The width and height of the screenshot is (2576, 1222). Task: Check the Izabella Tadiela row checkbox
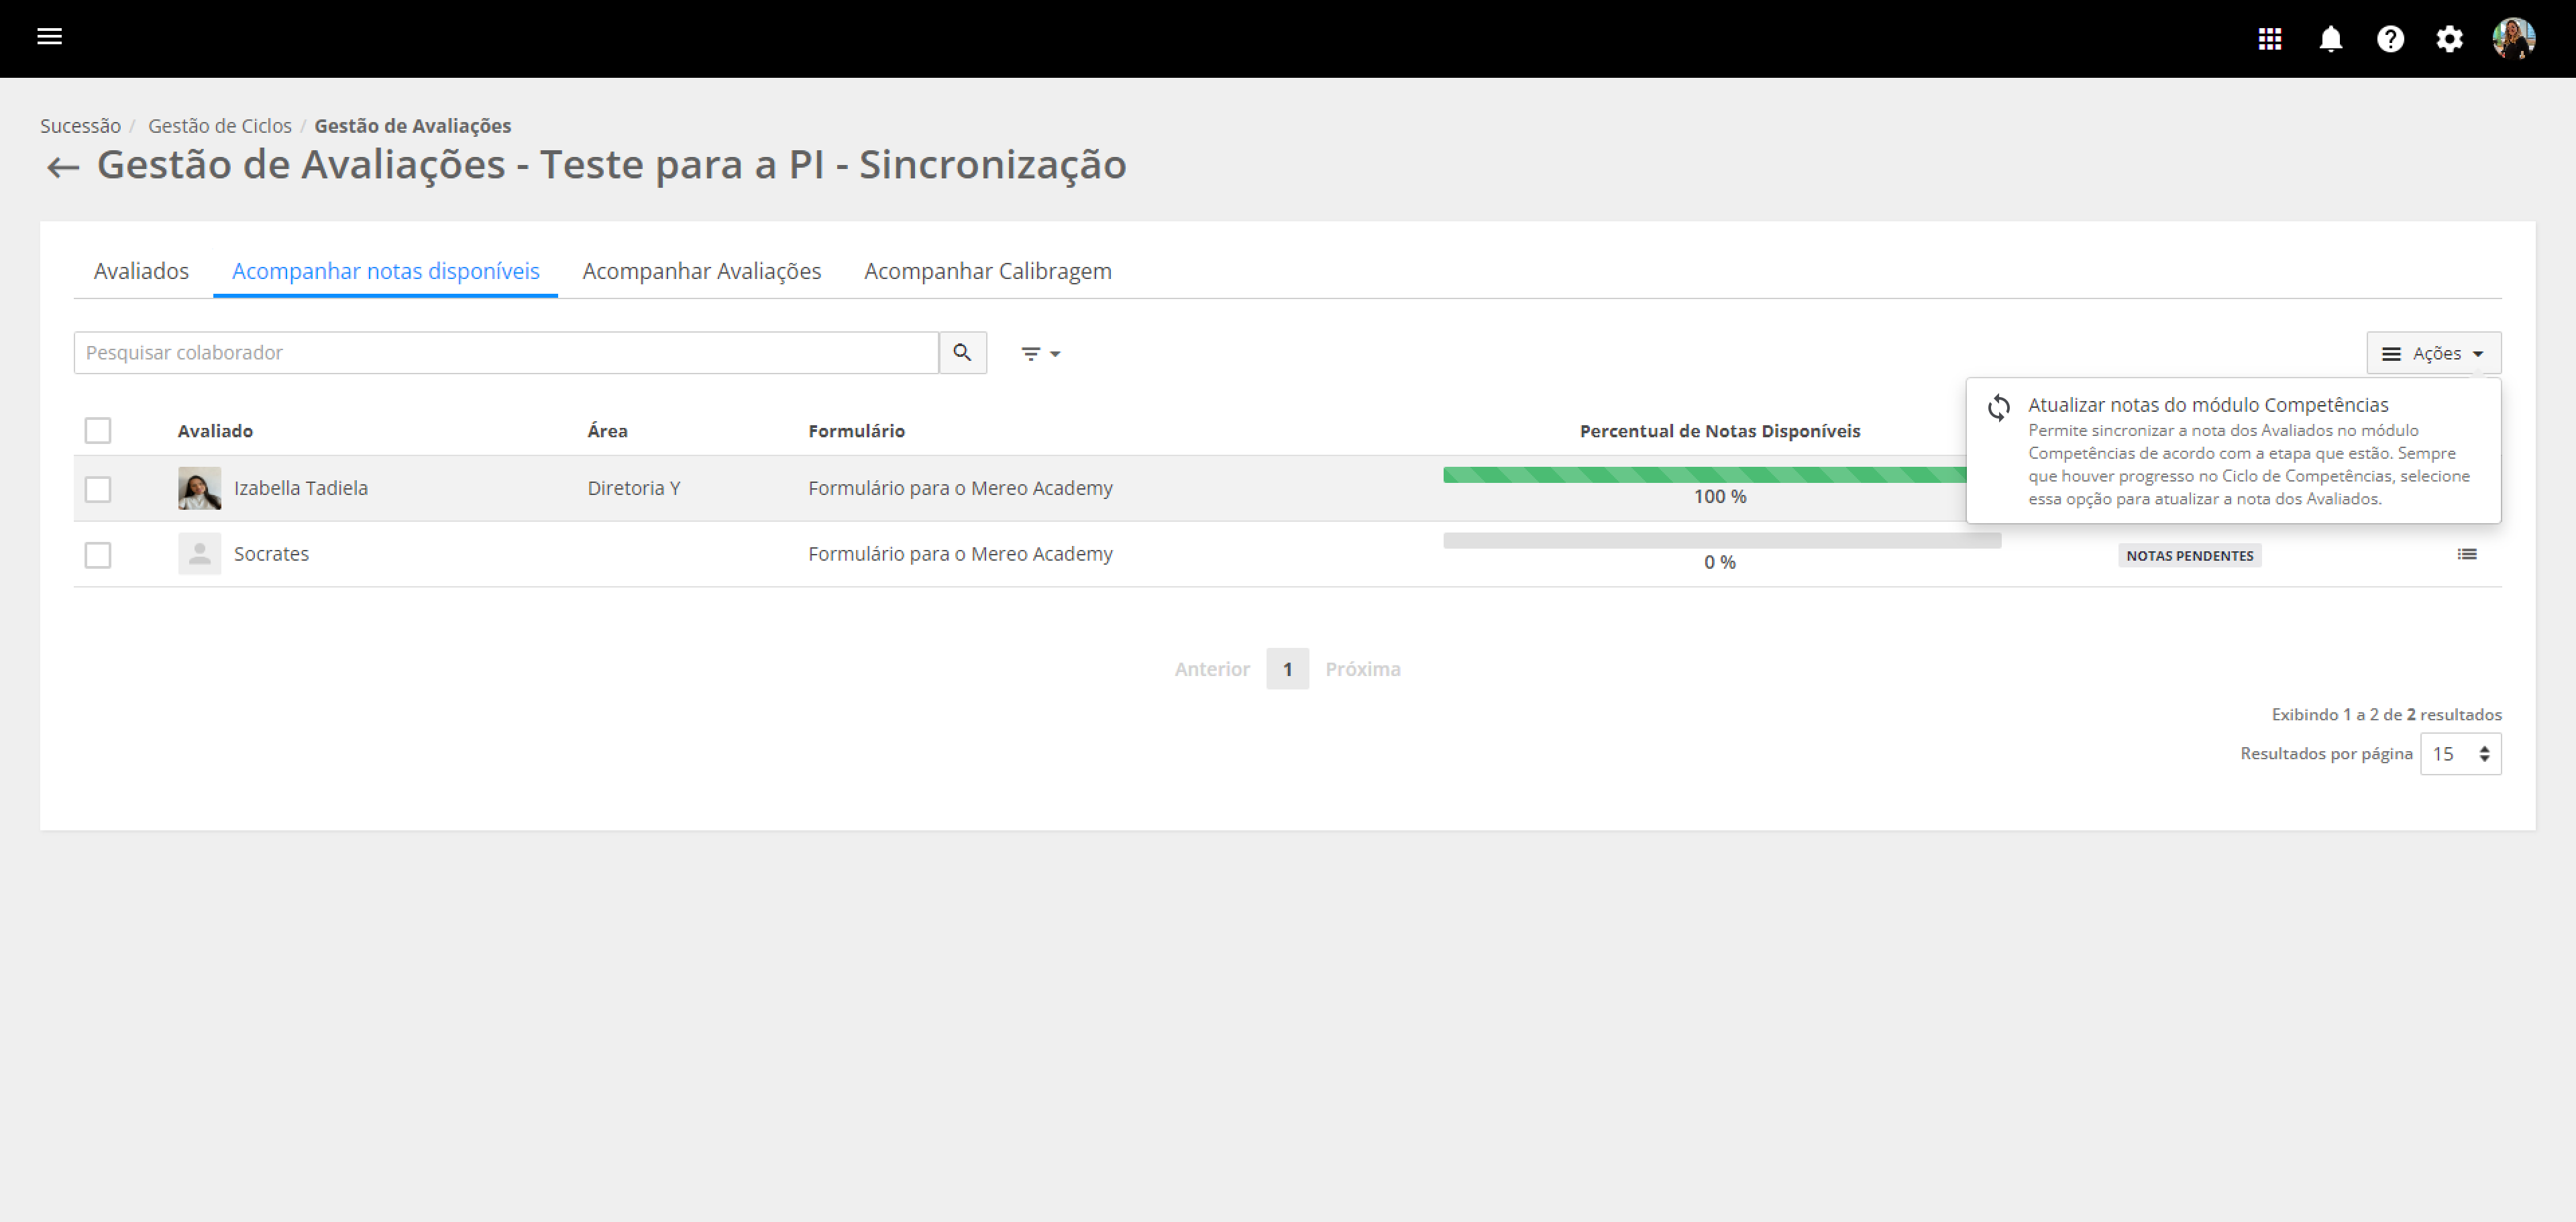98,489
